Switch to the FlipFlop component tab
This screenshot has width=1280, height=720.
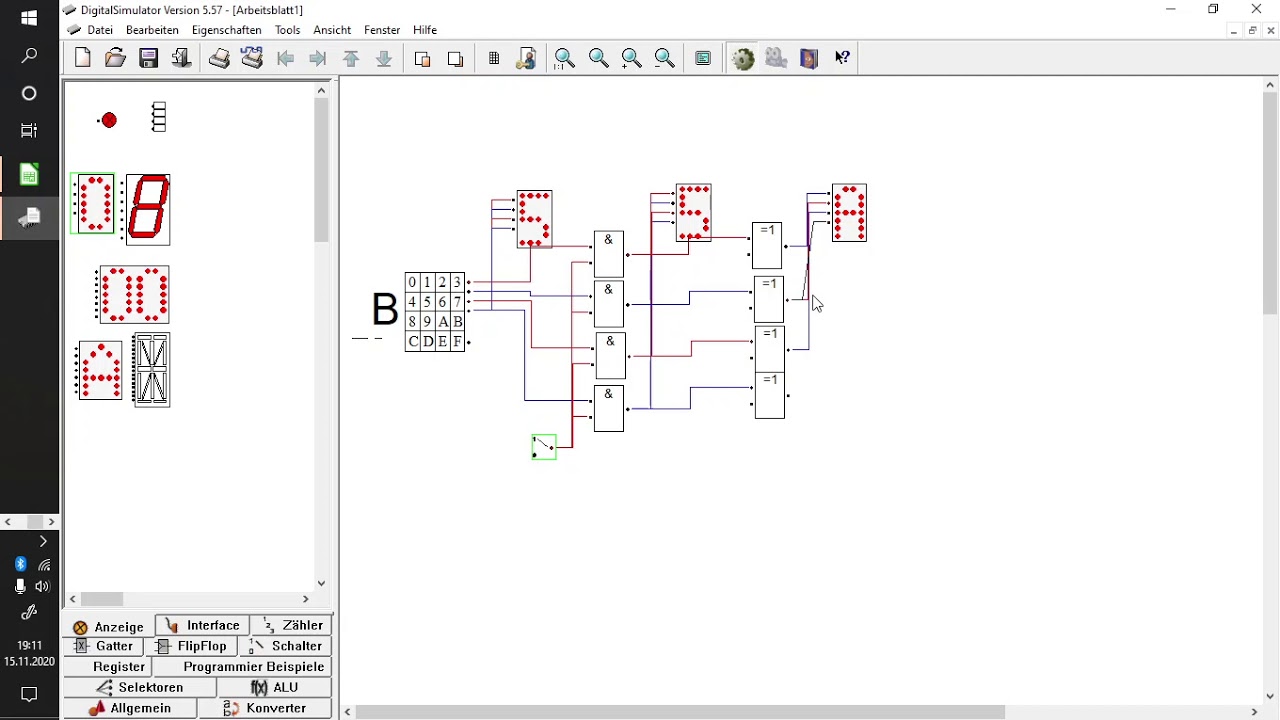point(192,646)
